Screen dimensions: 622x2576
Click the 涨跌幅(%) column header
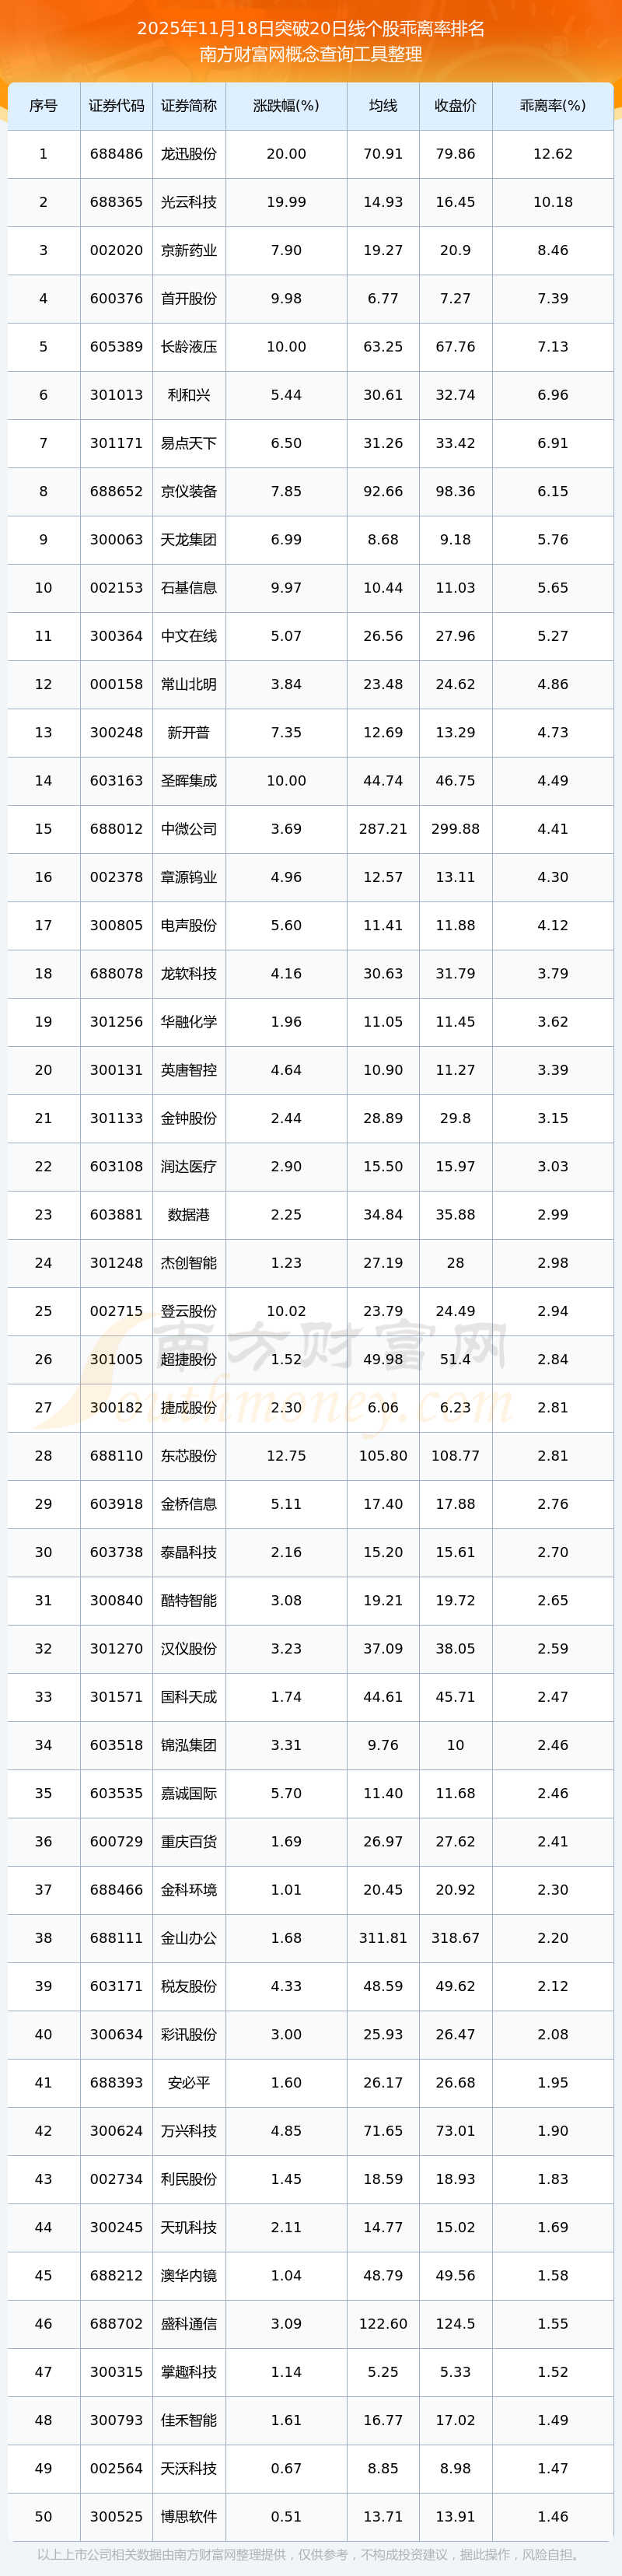[x=286, y=106]
